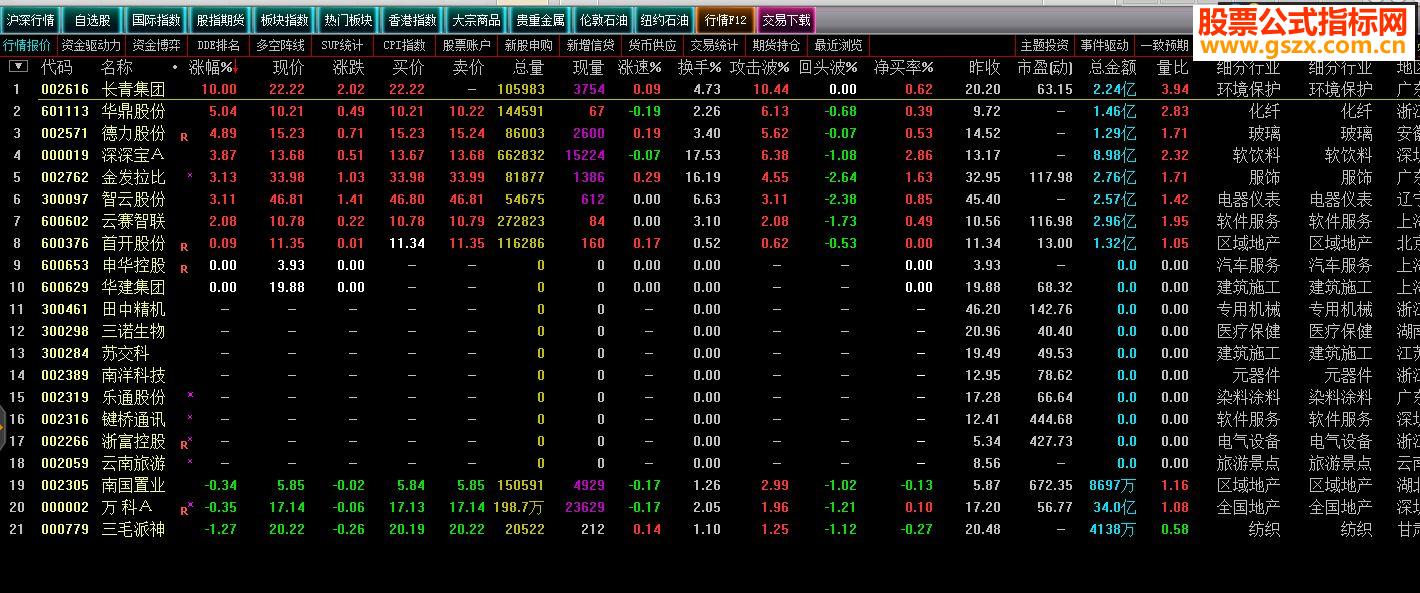Select the 交易统计 tab
Screen dimensions: 1420x593
pyautogui.click(x=714, y=45)
